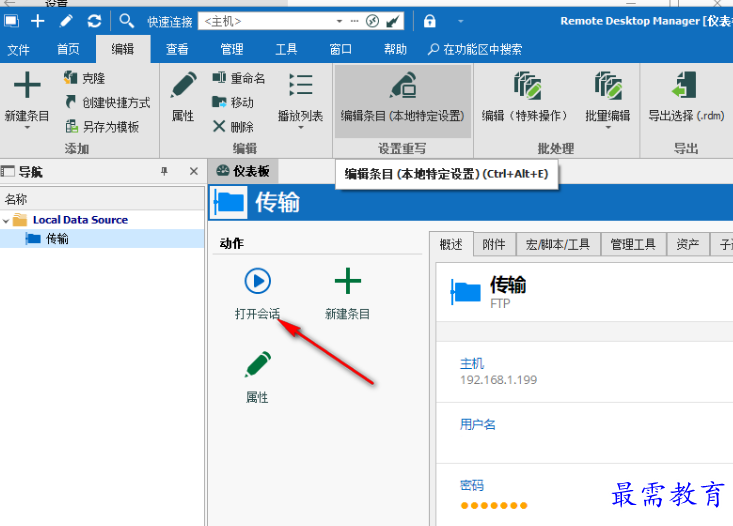Switch to the 编辑 ribbon tab
Screen dimensions: 733x526
(123, 49)
